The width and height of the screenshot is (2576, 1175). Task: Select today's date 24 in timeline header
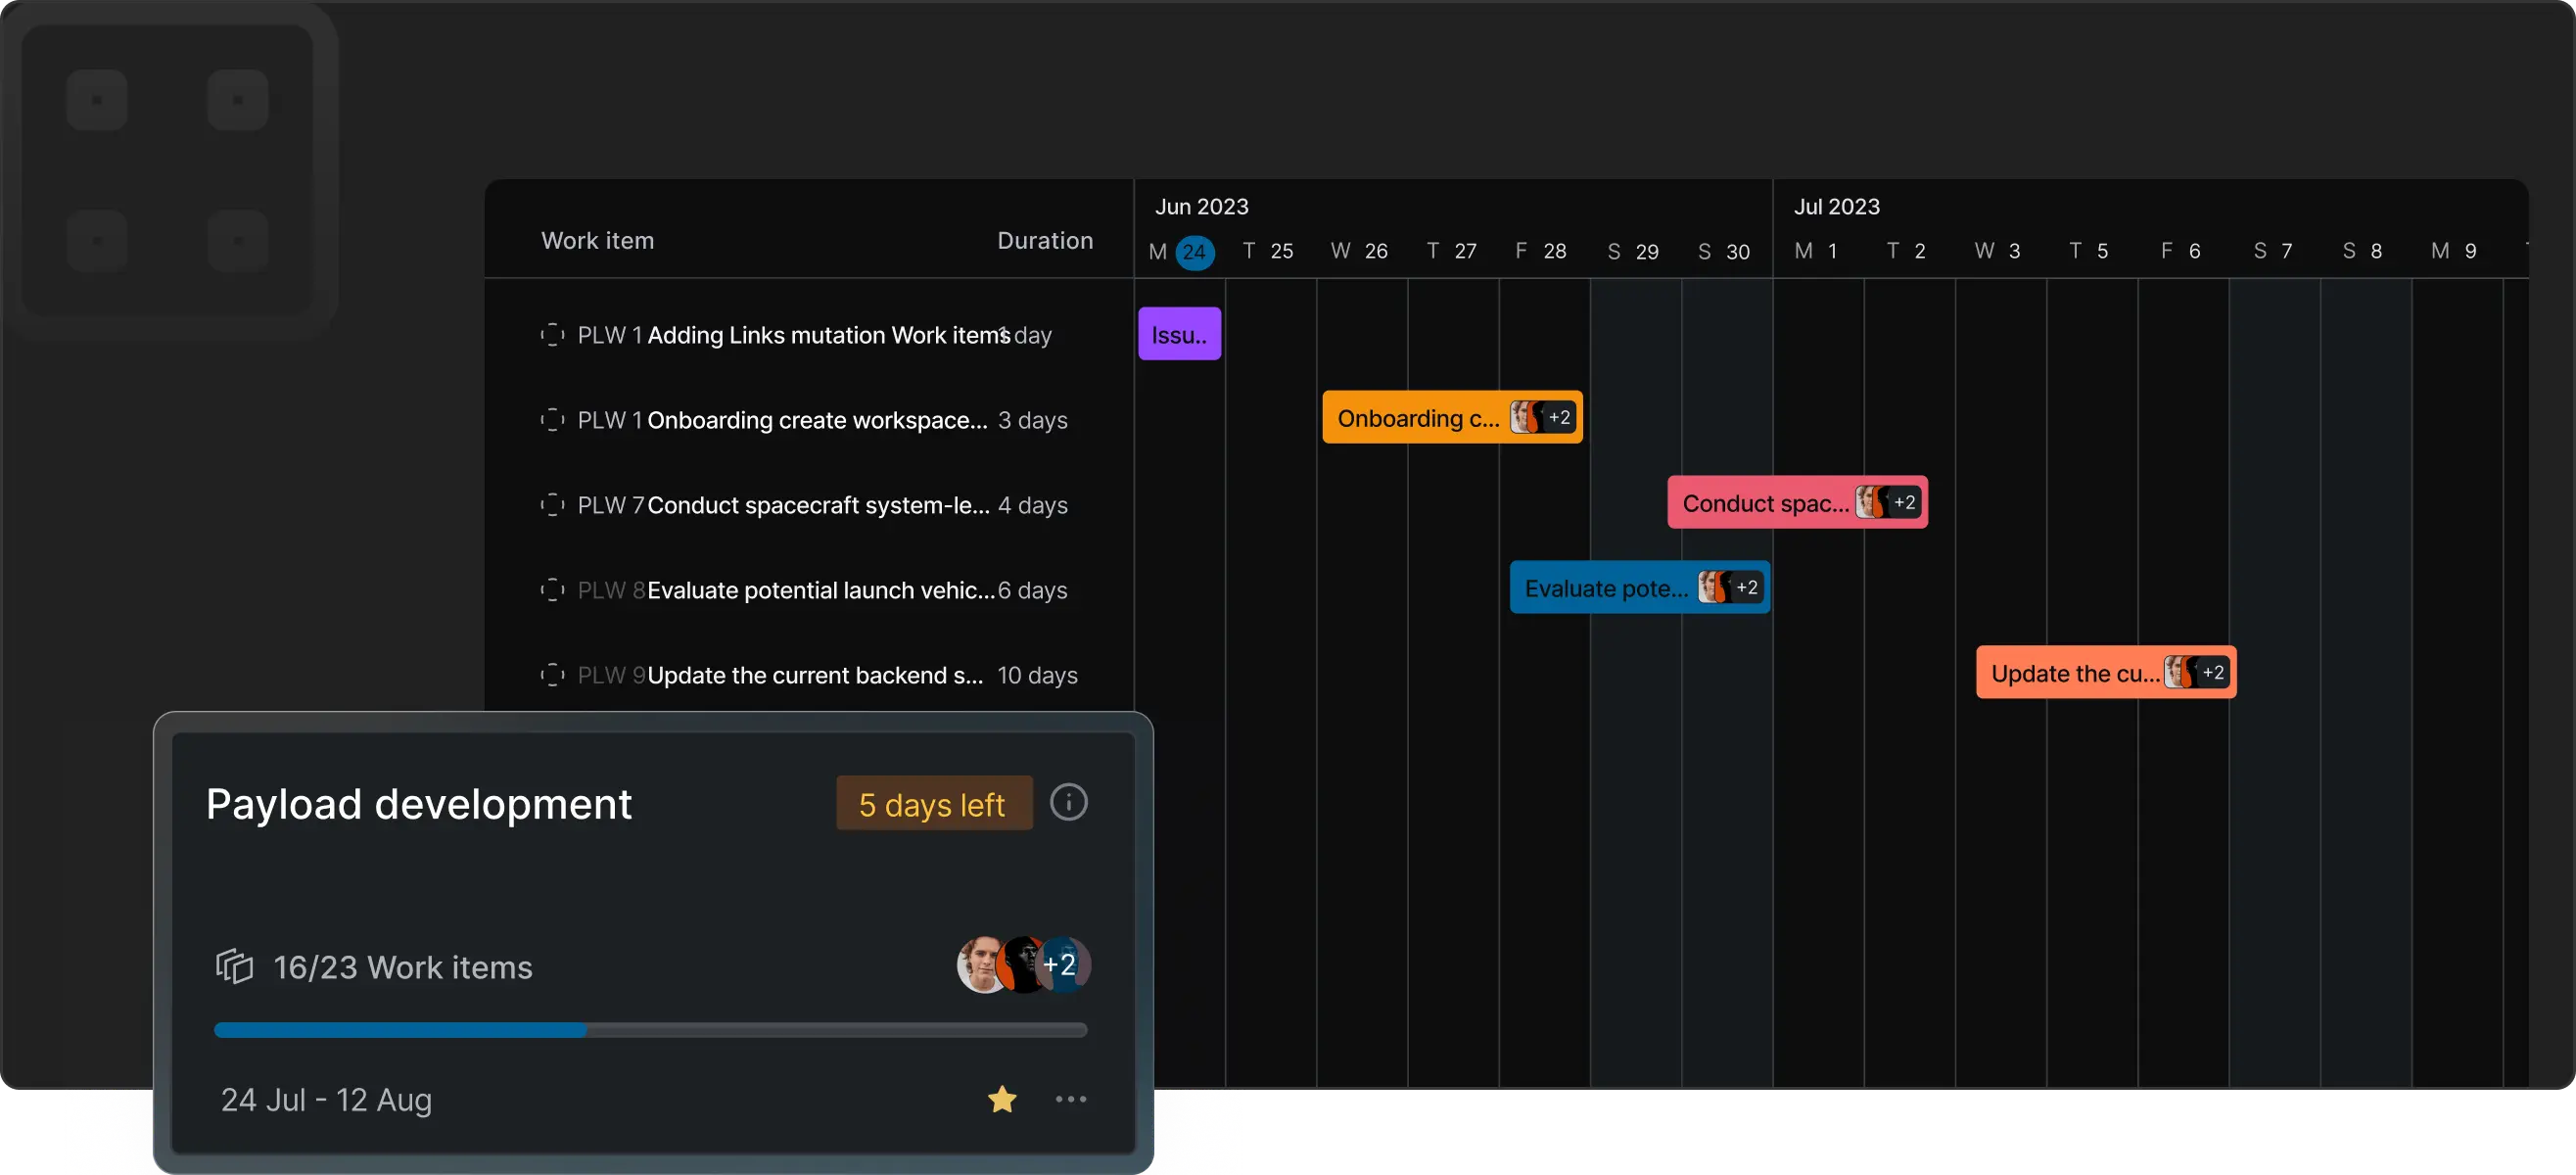1194,252
